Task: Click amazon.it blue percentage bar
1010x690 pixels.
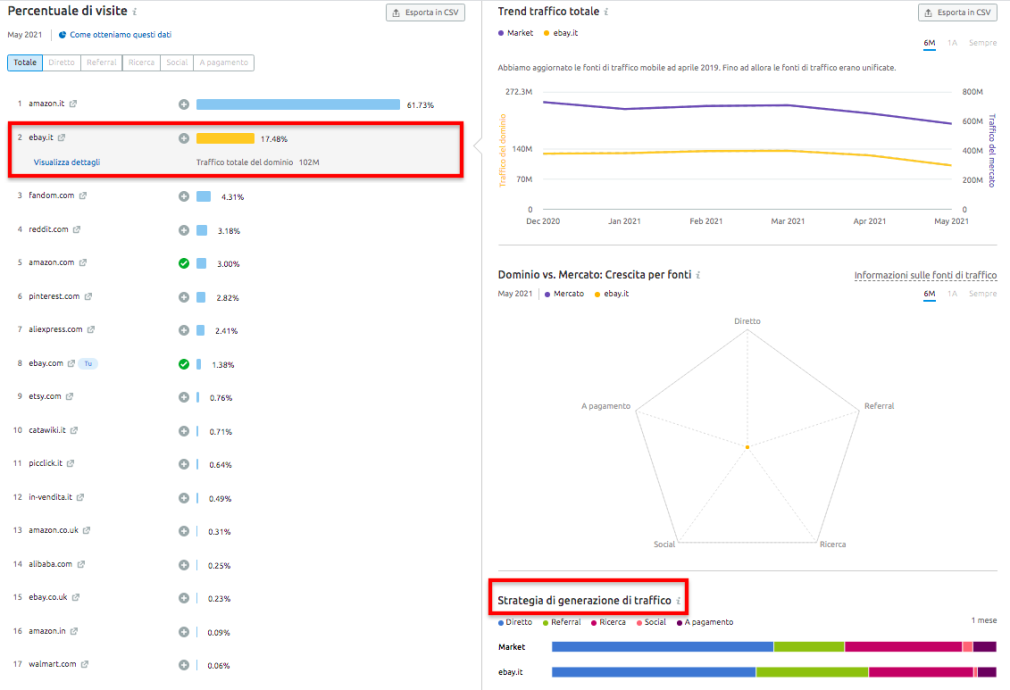Action: coord(298,104)
